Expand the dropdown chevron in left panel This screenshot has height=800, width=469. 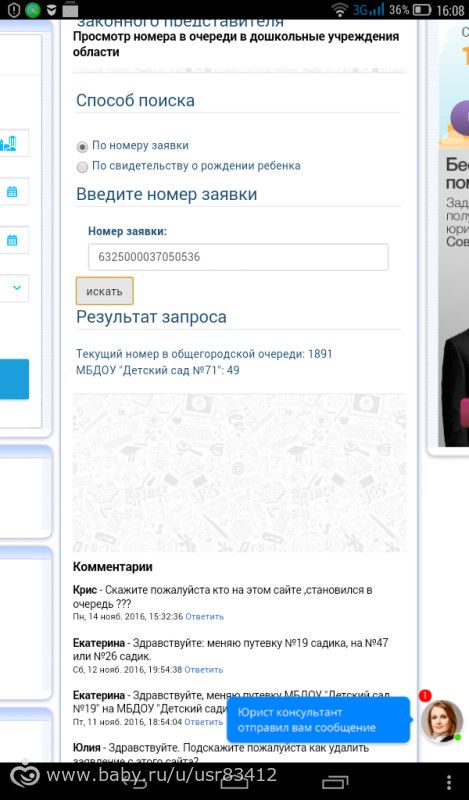(x=17, y=288)
